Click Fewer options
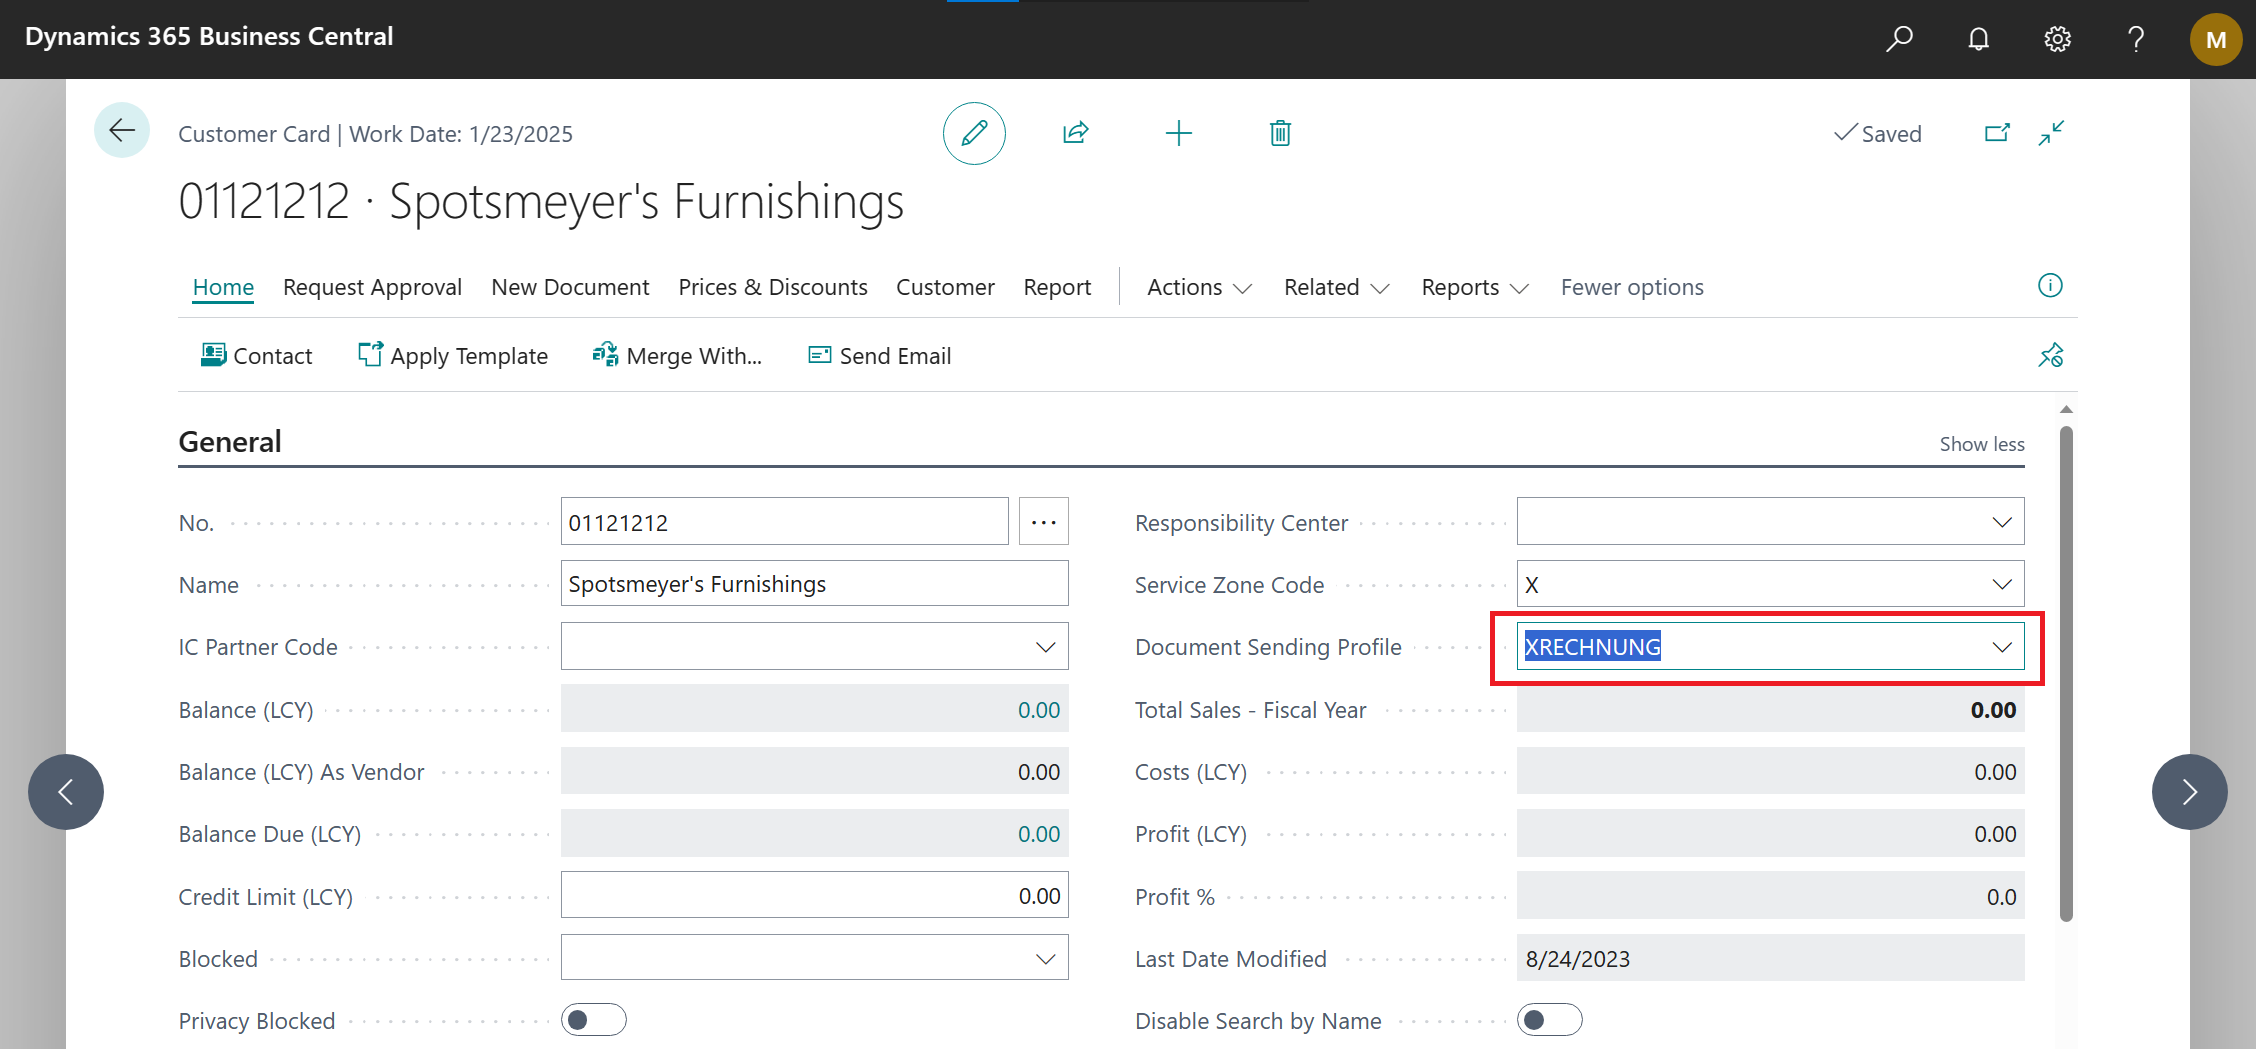This screenshot has width=2256, height=1049. 1632,287
